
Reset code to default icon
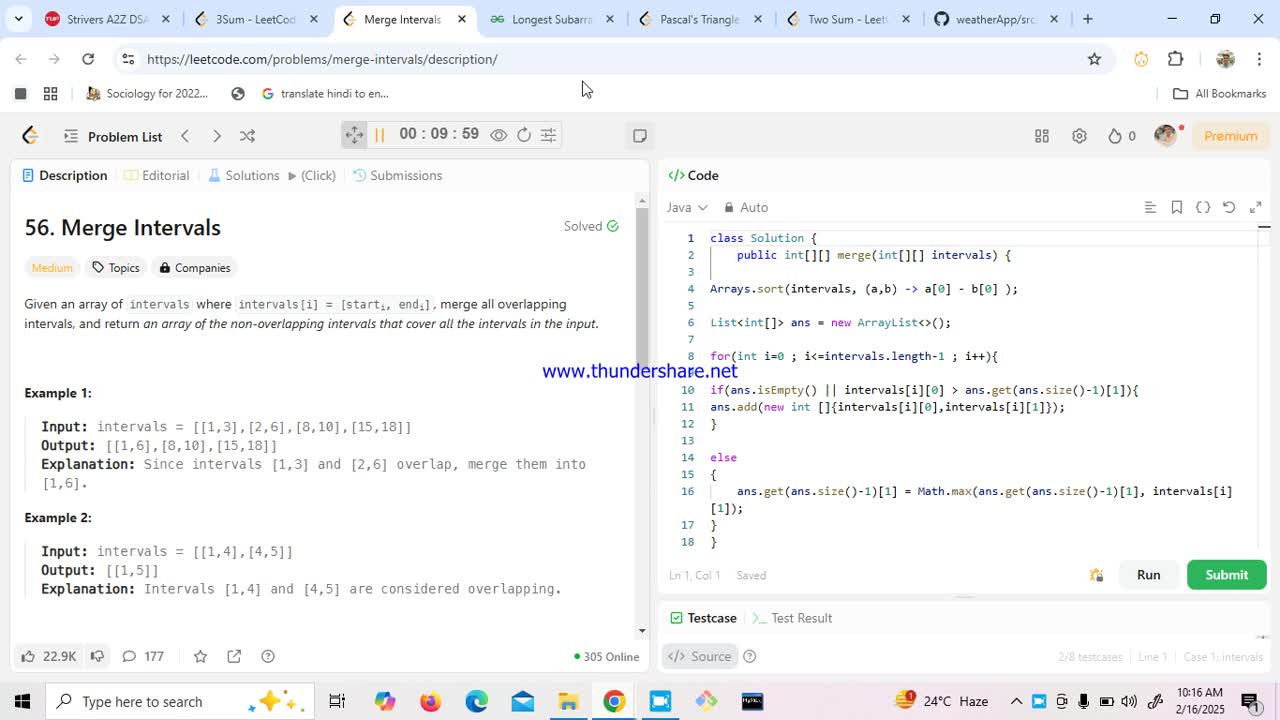pos(1229,207)
